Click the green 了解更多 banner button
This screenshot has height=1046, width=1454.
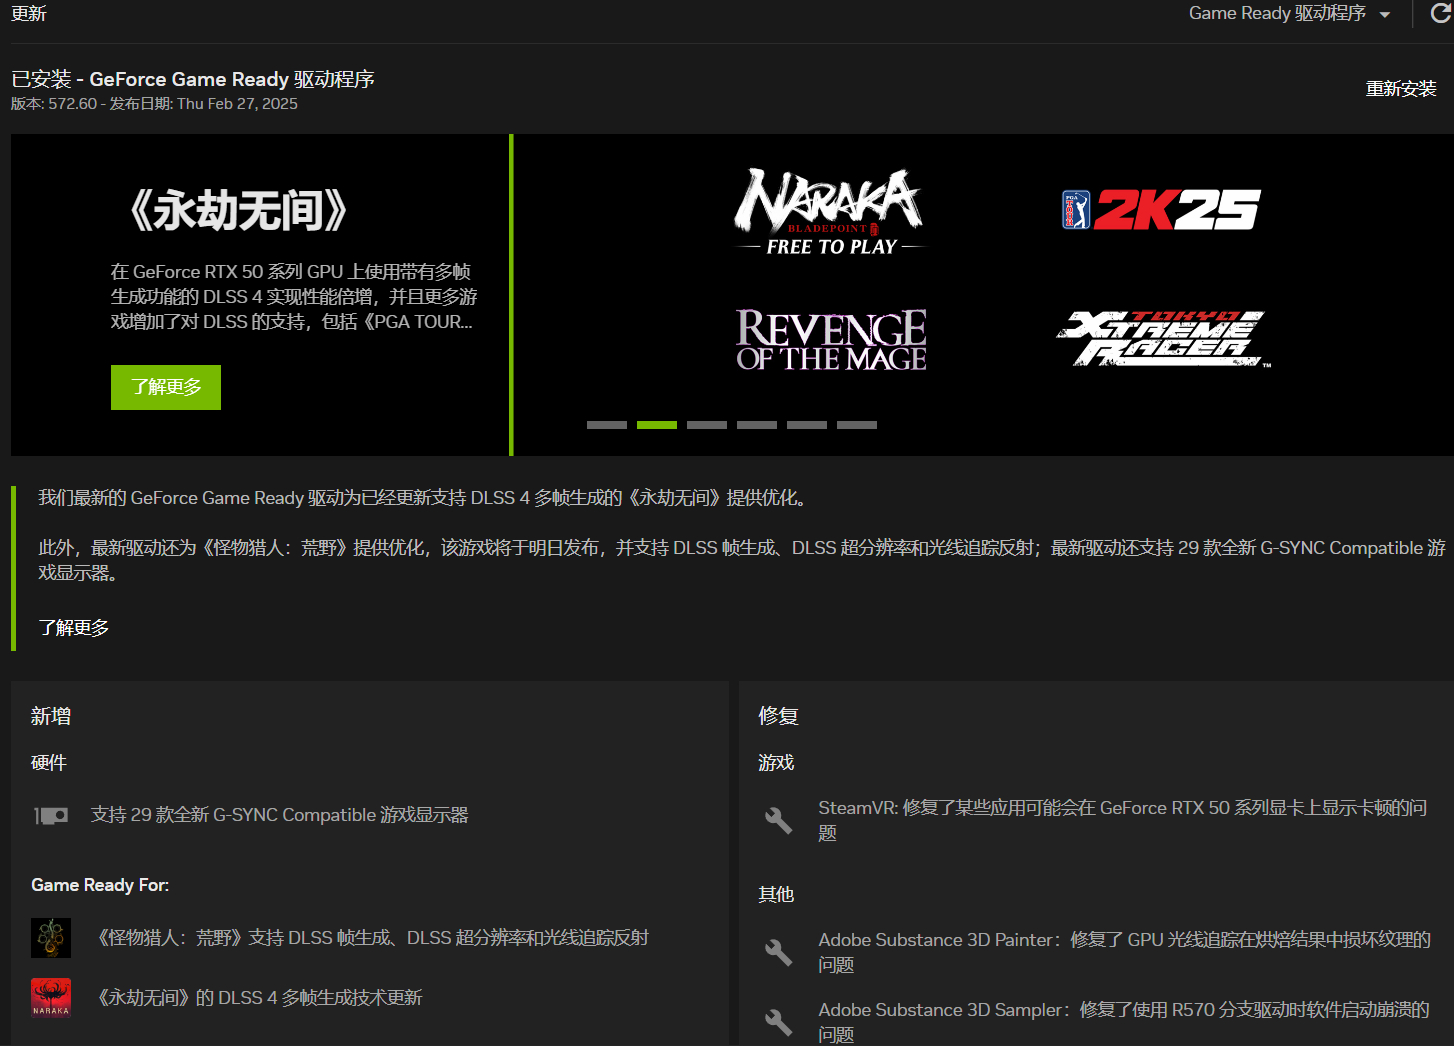coord(166,387)
